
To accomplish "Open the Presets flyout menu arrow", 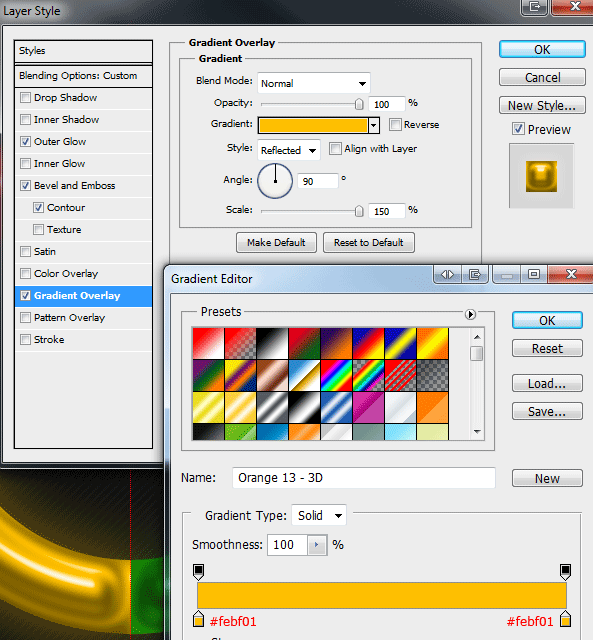I will 470,314.
